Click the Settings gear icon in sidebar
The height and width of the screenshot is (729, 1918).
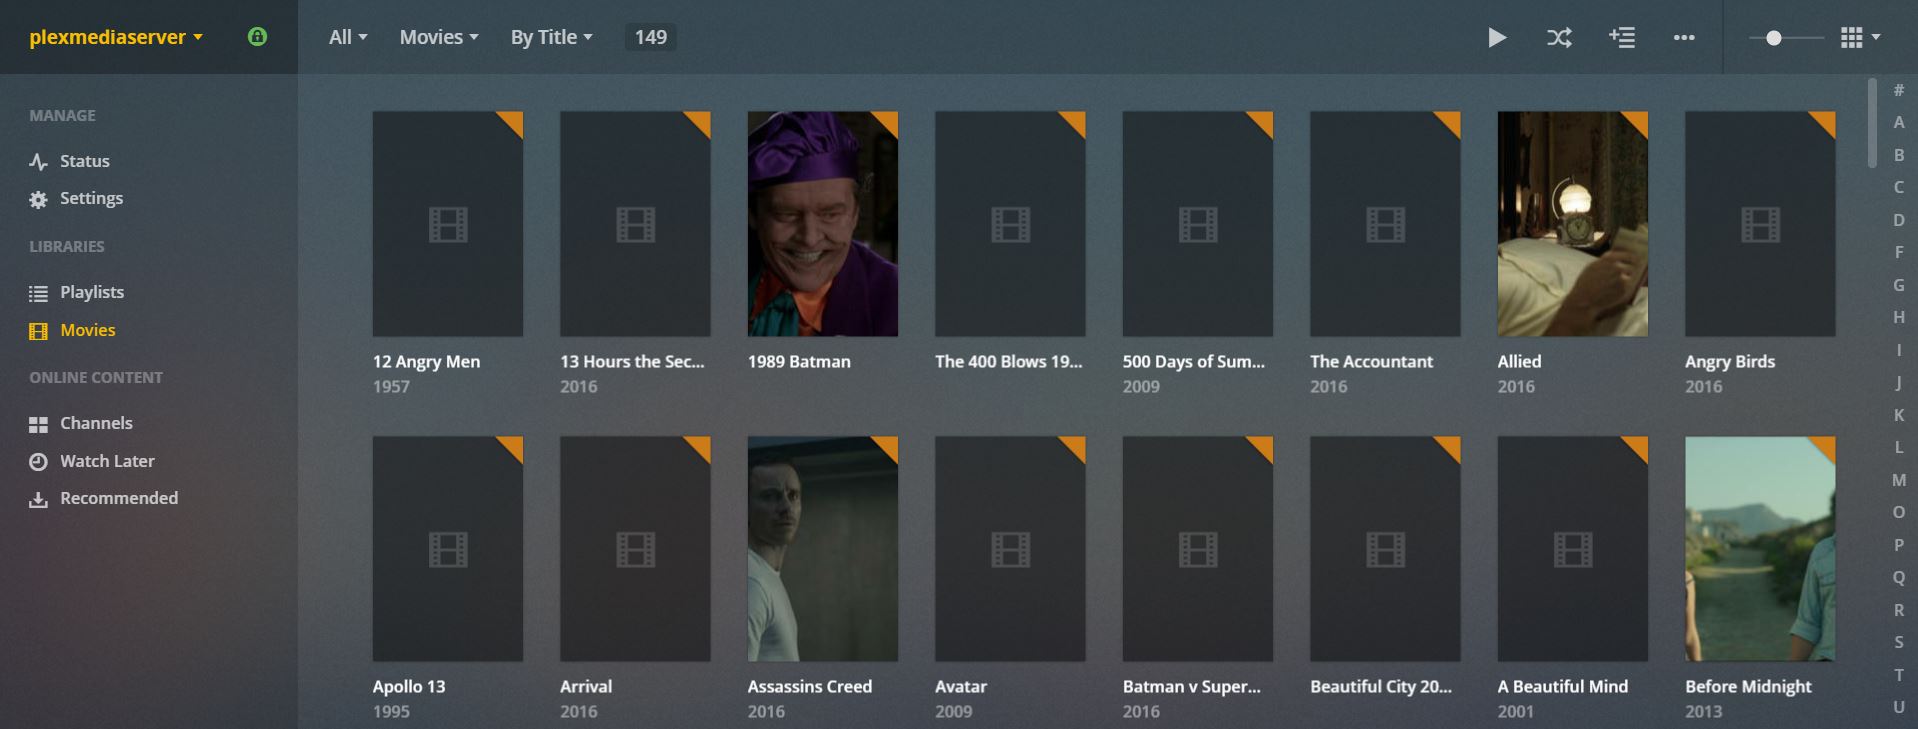(38, 199)
